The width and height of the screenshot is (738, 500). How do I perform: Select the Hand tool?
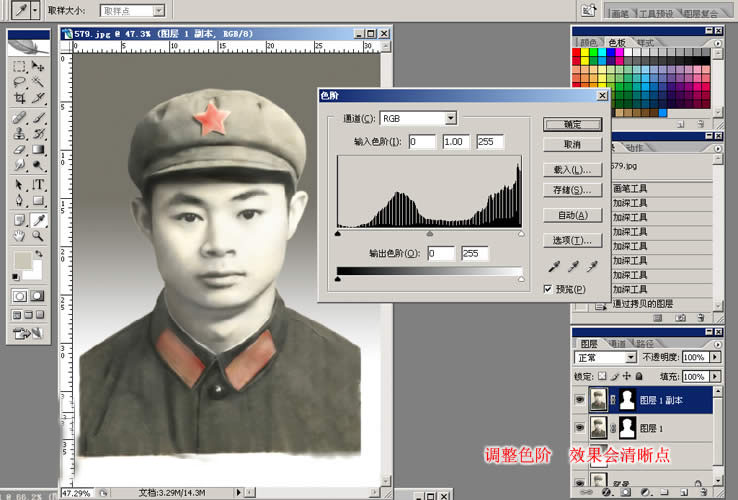tap(19, 236)
